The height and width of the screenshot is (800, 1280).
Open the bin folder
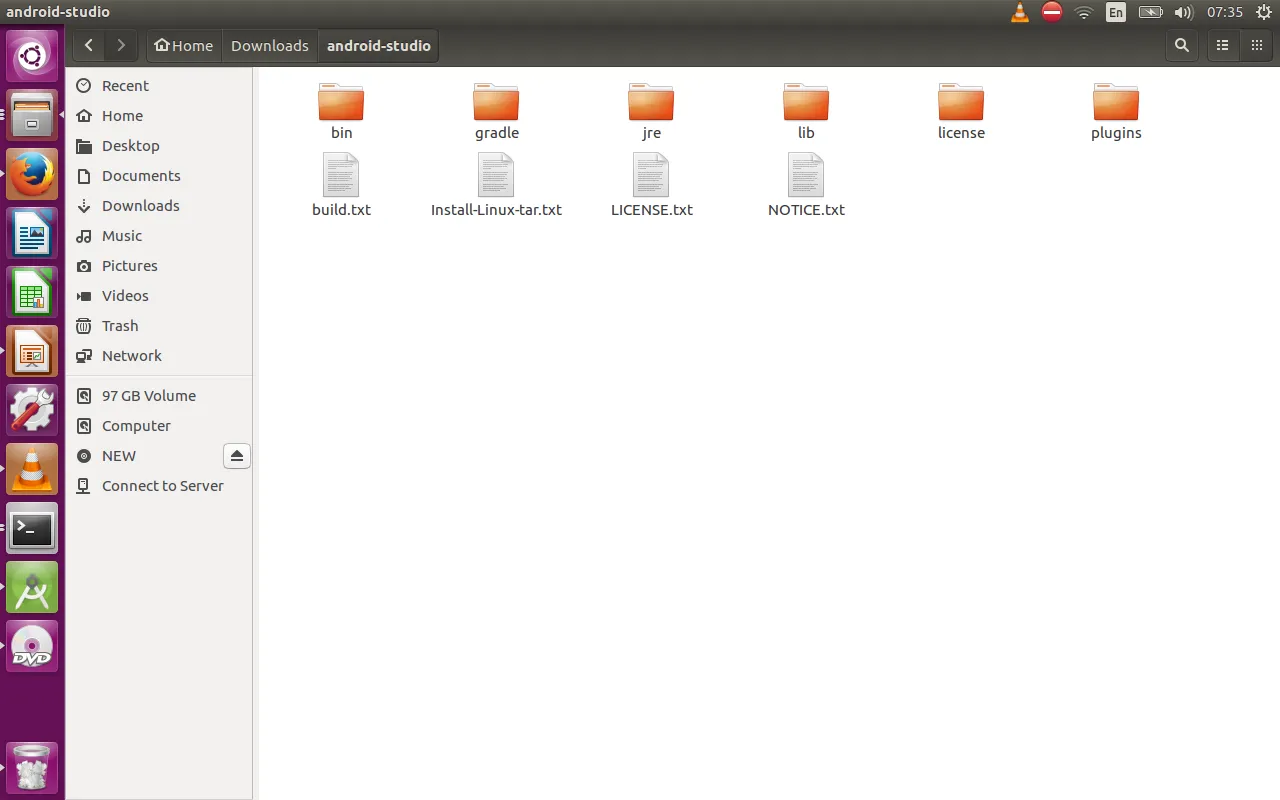[341, 102]
